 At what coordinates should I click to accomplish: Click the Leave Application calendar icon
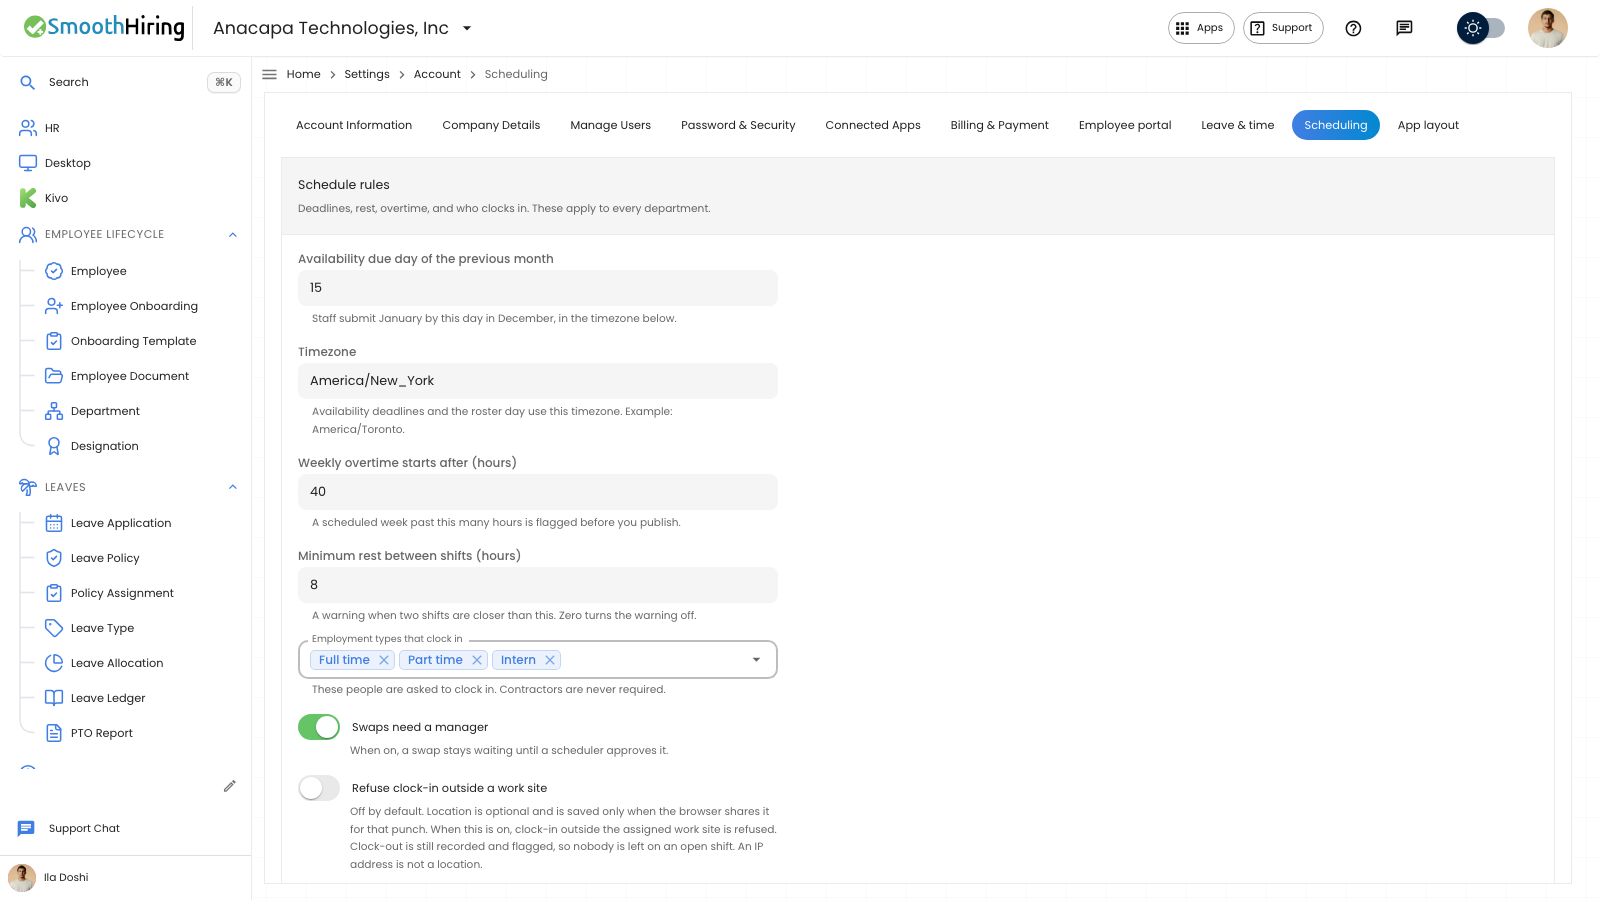coord(54,523)
